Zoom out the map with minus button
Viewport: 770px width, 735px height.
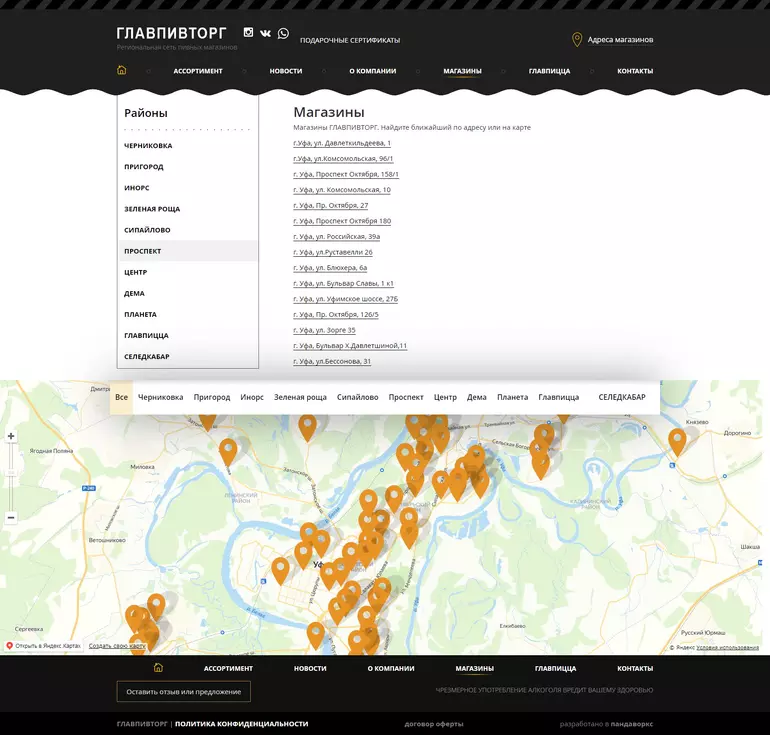(11, 517)
